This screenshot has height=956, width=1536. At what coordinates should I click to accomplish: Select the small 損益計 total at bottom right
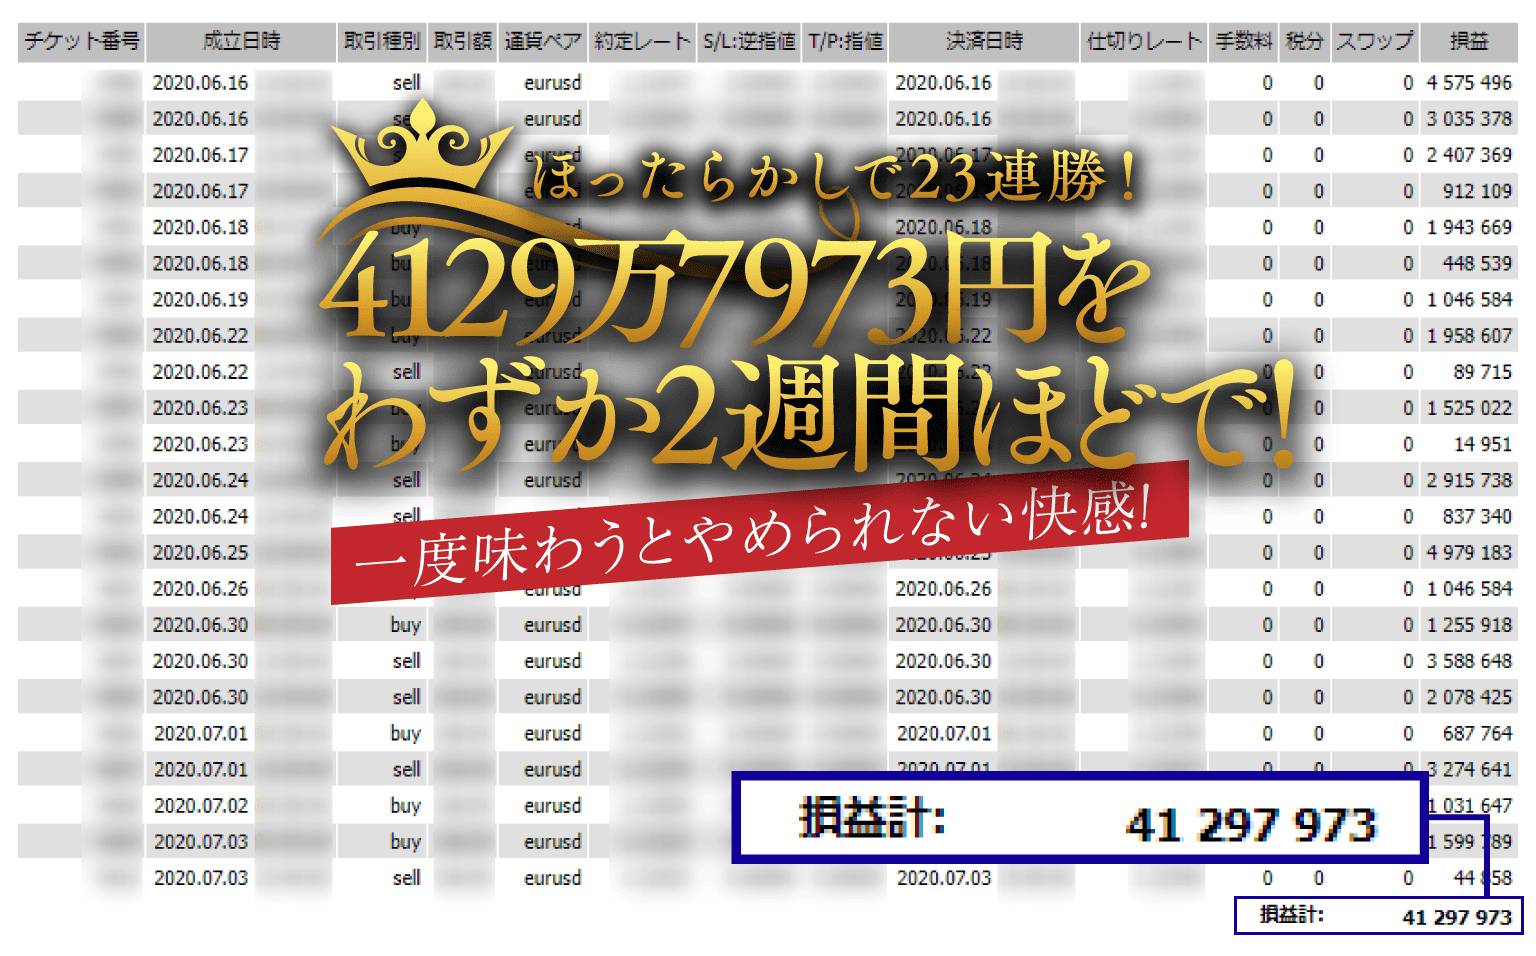pos(1378,916)
